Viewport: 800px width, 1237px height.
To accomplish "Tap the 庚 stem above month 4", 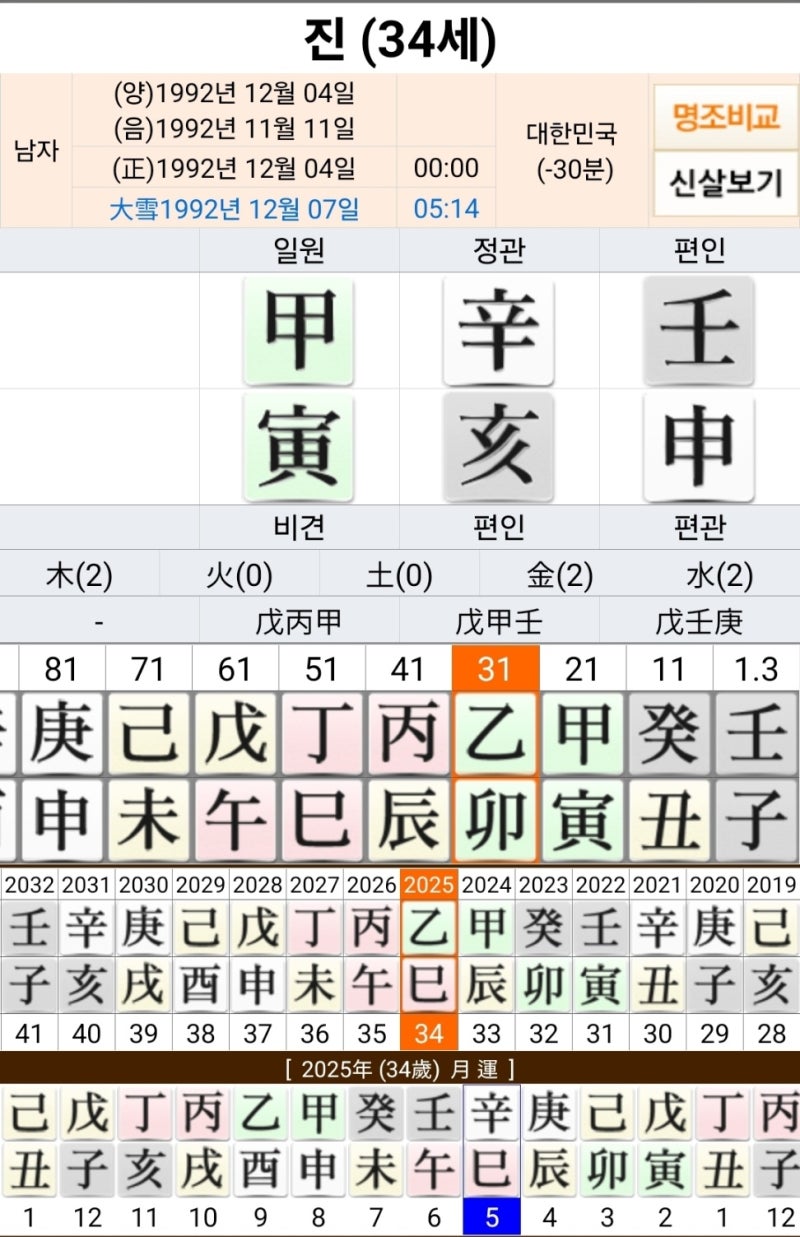I will [549, 1113].
